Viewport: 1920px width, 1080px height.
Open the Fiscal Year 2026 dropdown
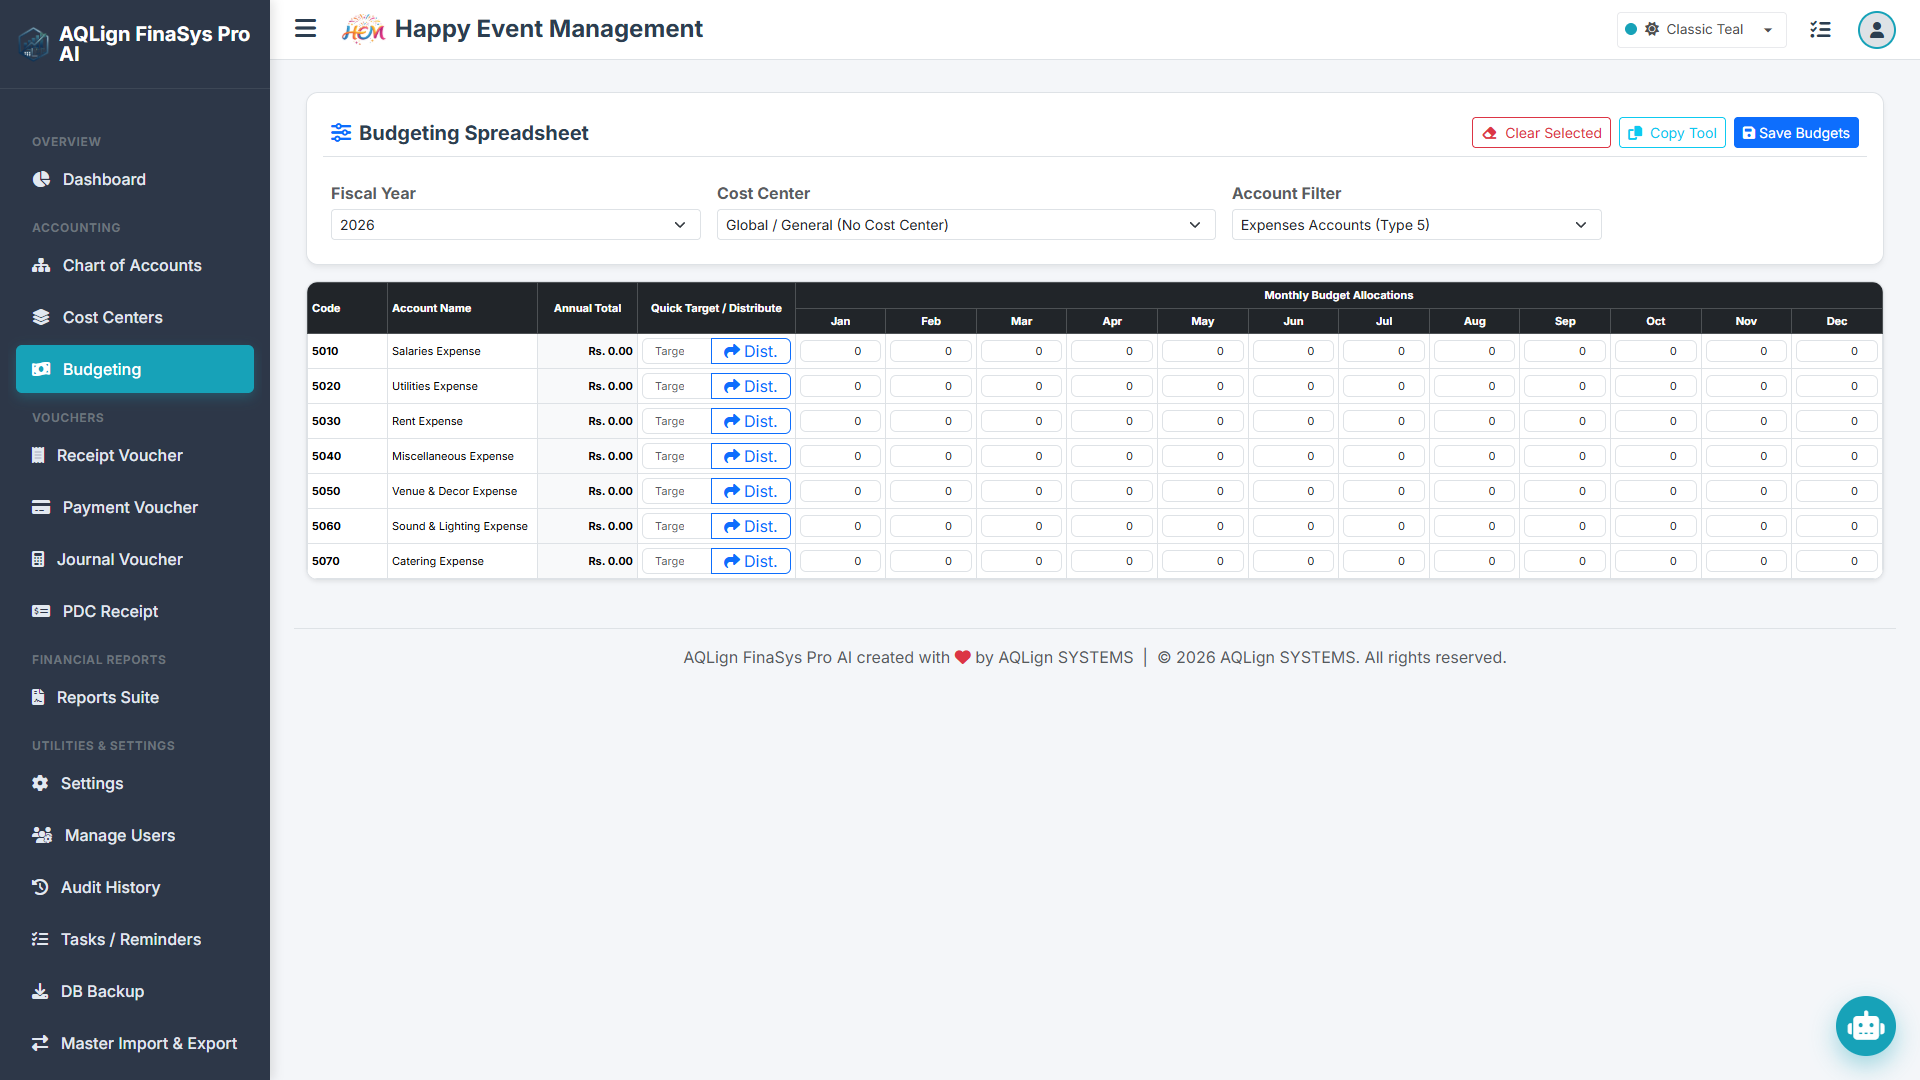pos(515,225)
